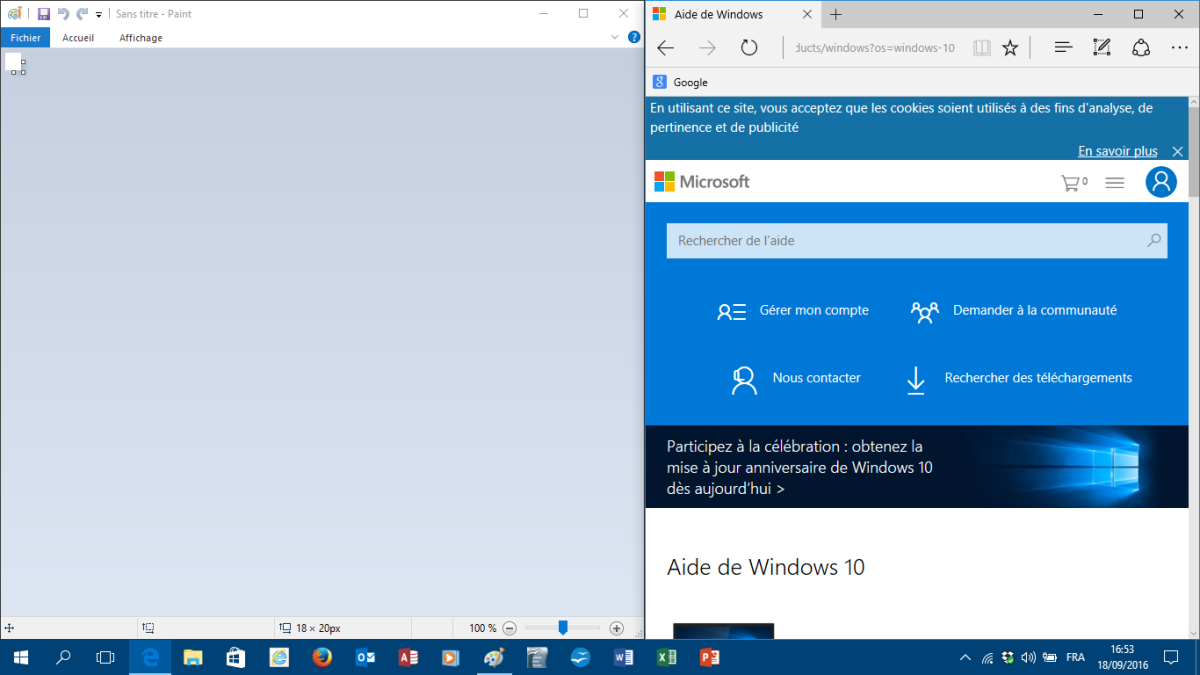Open File Explorer from taskbar

192,658
